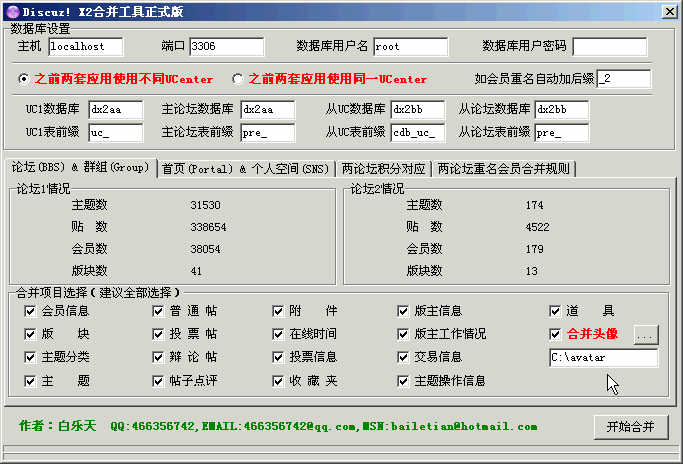The height and width of the screenshot is (464, 683).
Task: Edit the 主论坛数据库 field
Action: click(267, 110)
